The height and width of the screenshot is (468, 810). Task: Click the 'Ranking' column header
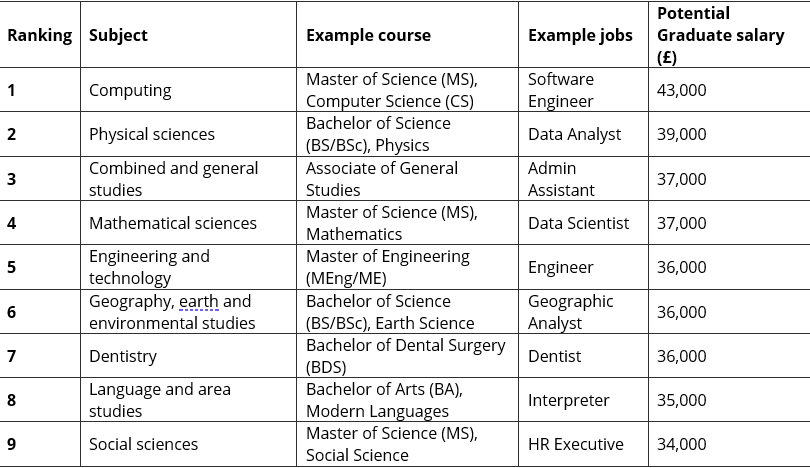click(40, 35)
